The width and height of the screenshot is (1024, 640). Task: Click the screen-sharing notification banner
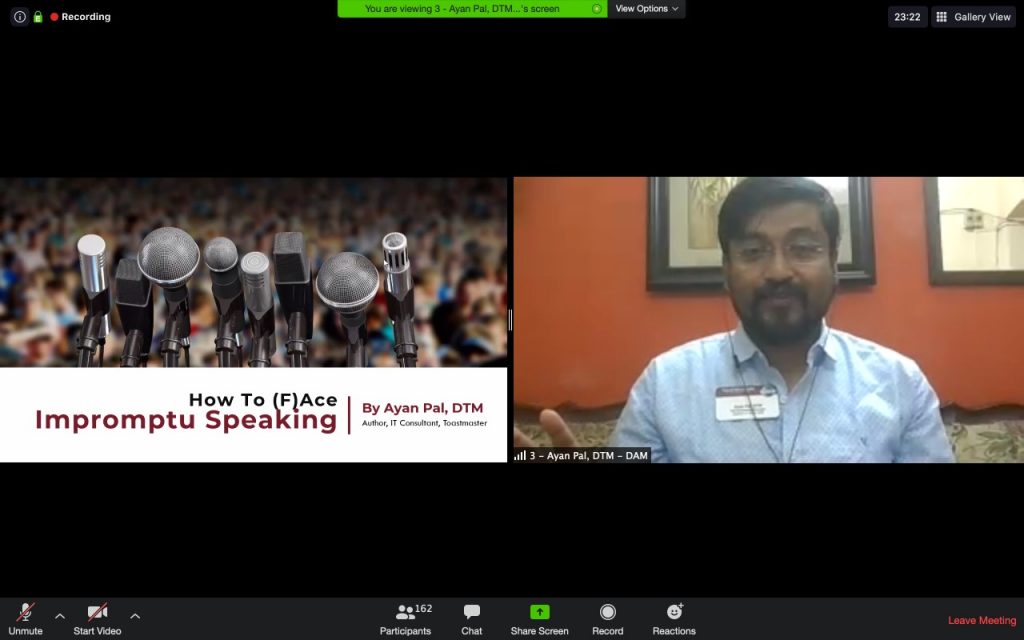pyautogui.click(x=472, y=9)
